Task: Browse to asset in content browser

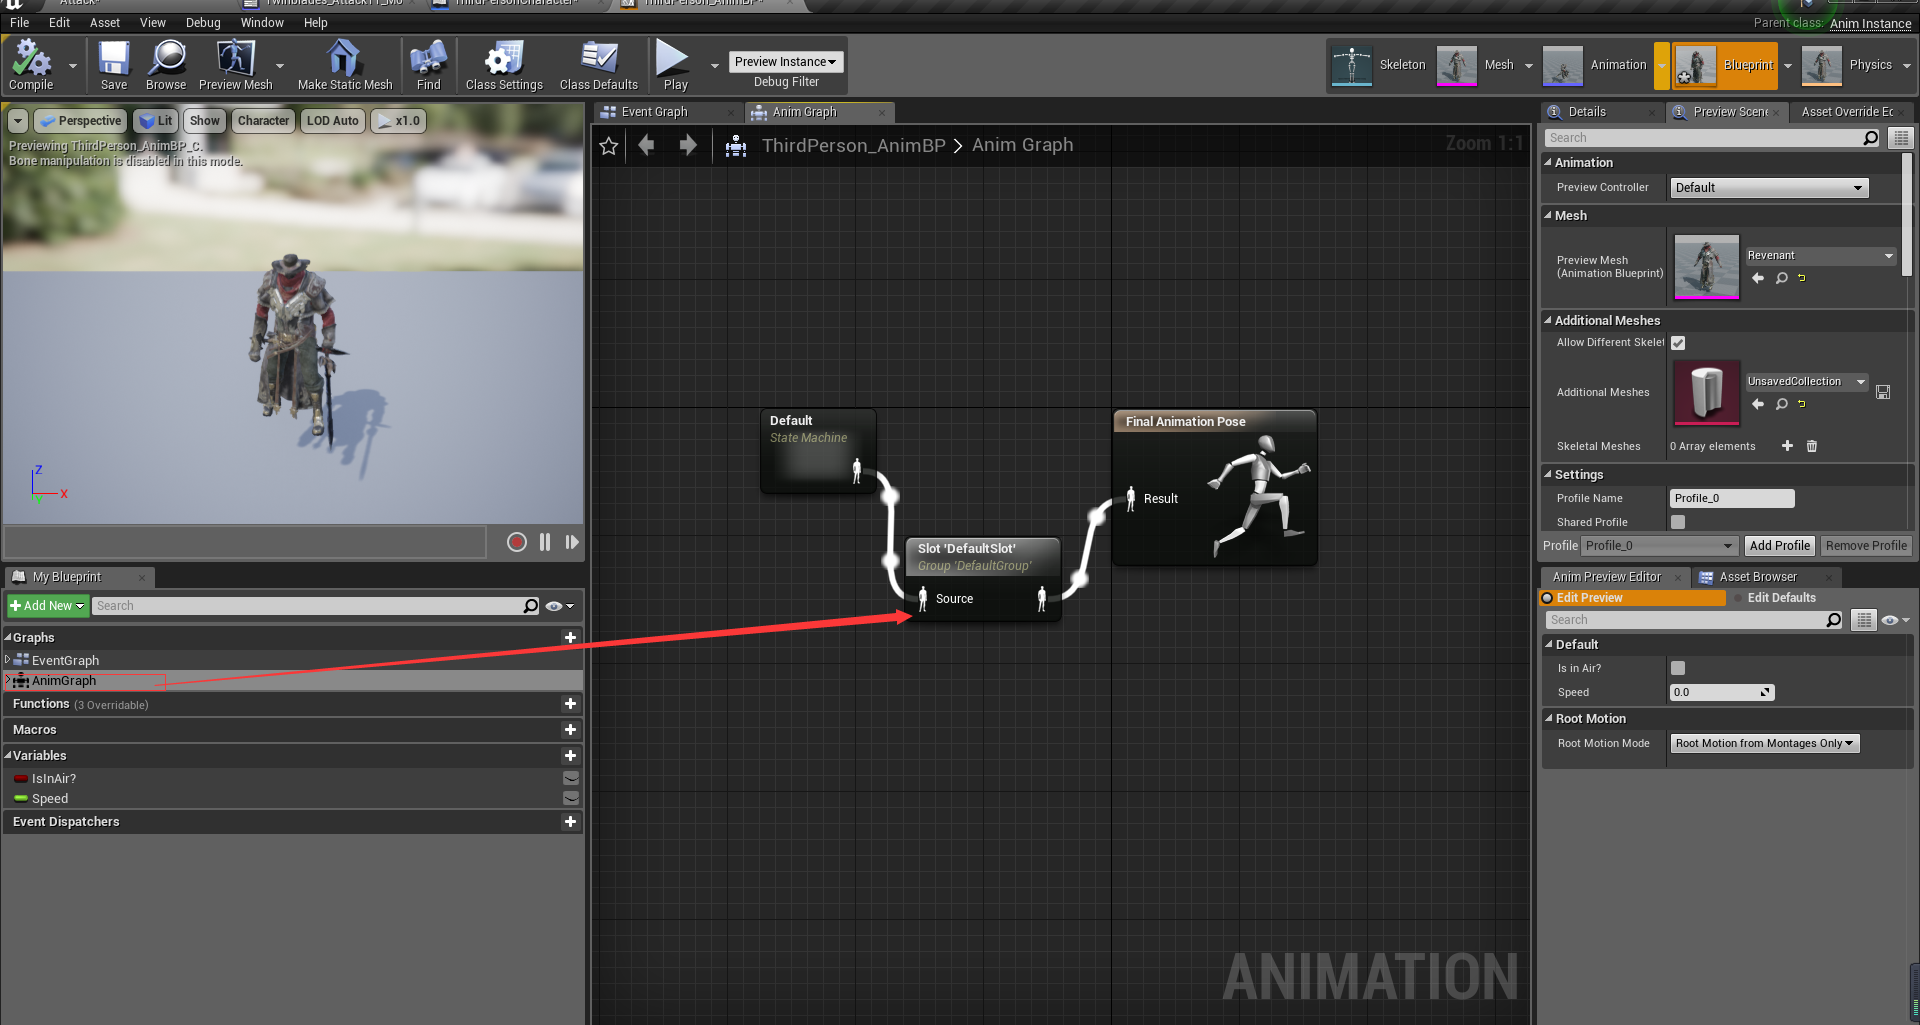Action: (x=166, y=66)
